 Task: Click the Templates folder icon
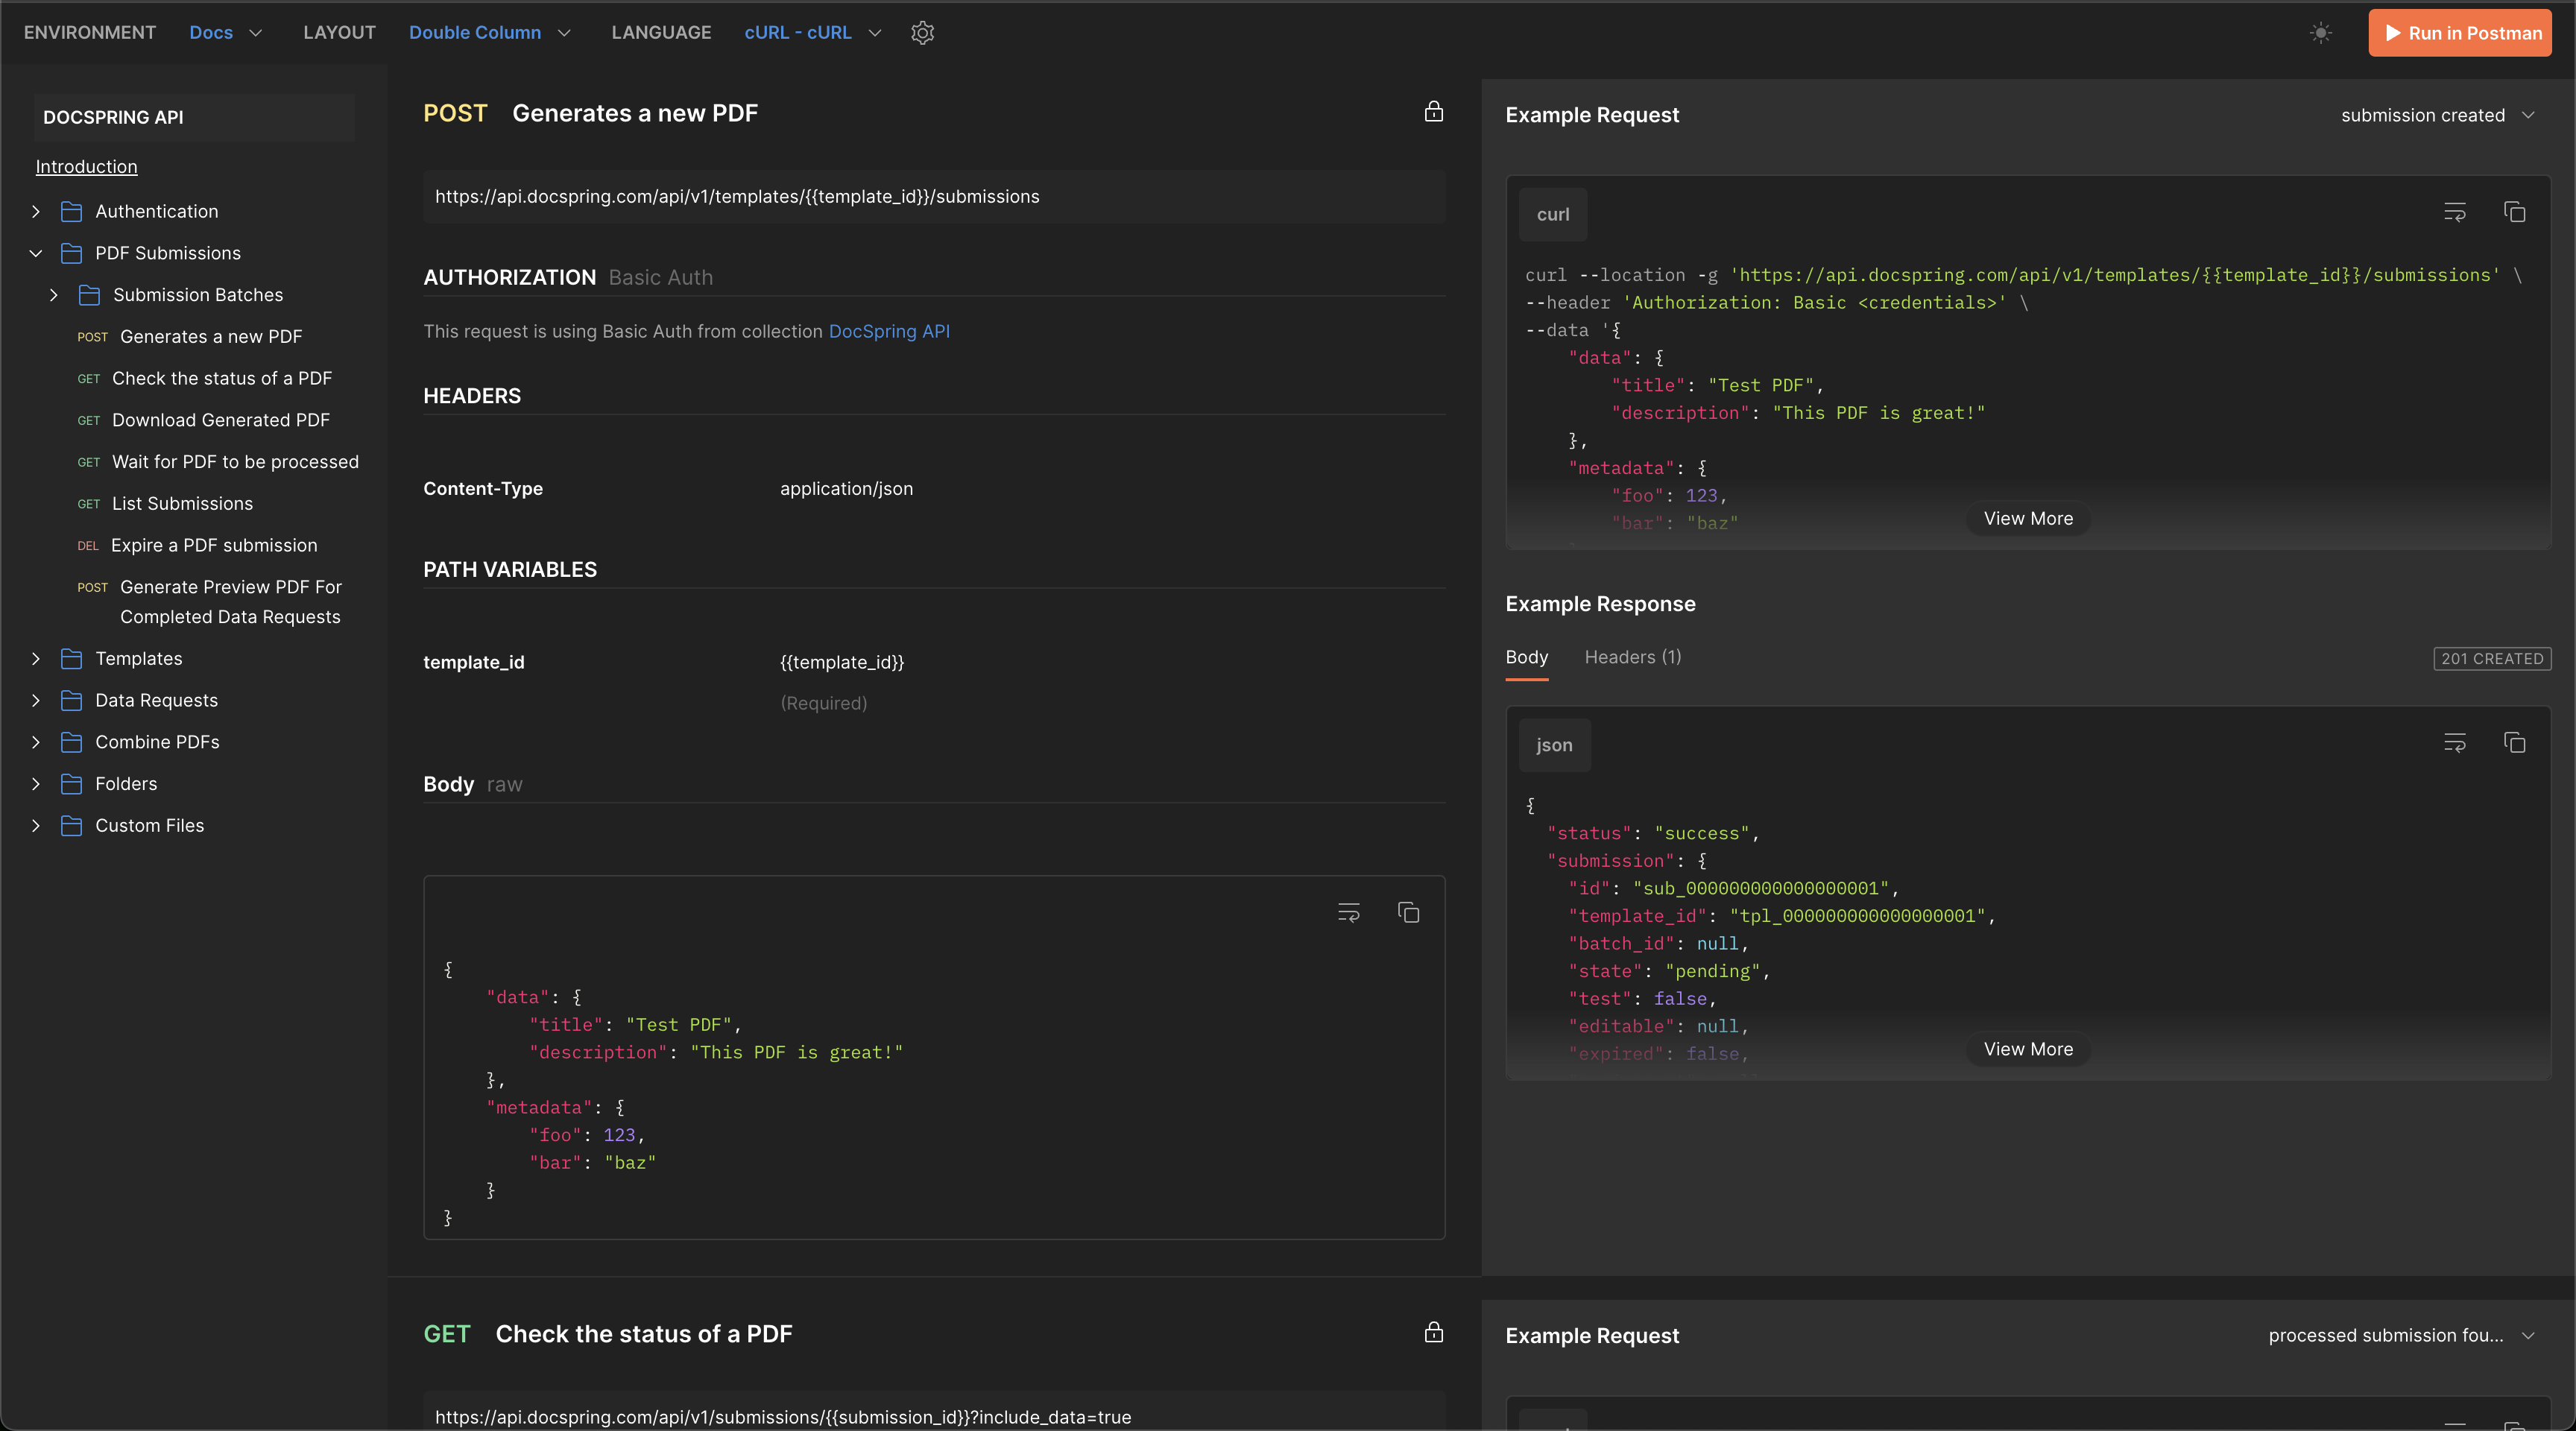point(71,659)
